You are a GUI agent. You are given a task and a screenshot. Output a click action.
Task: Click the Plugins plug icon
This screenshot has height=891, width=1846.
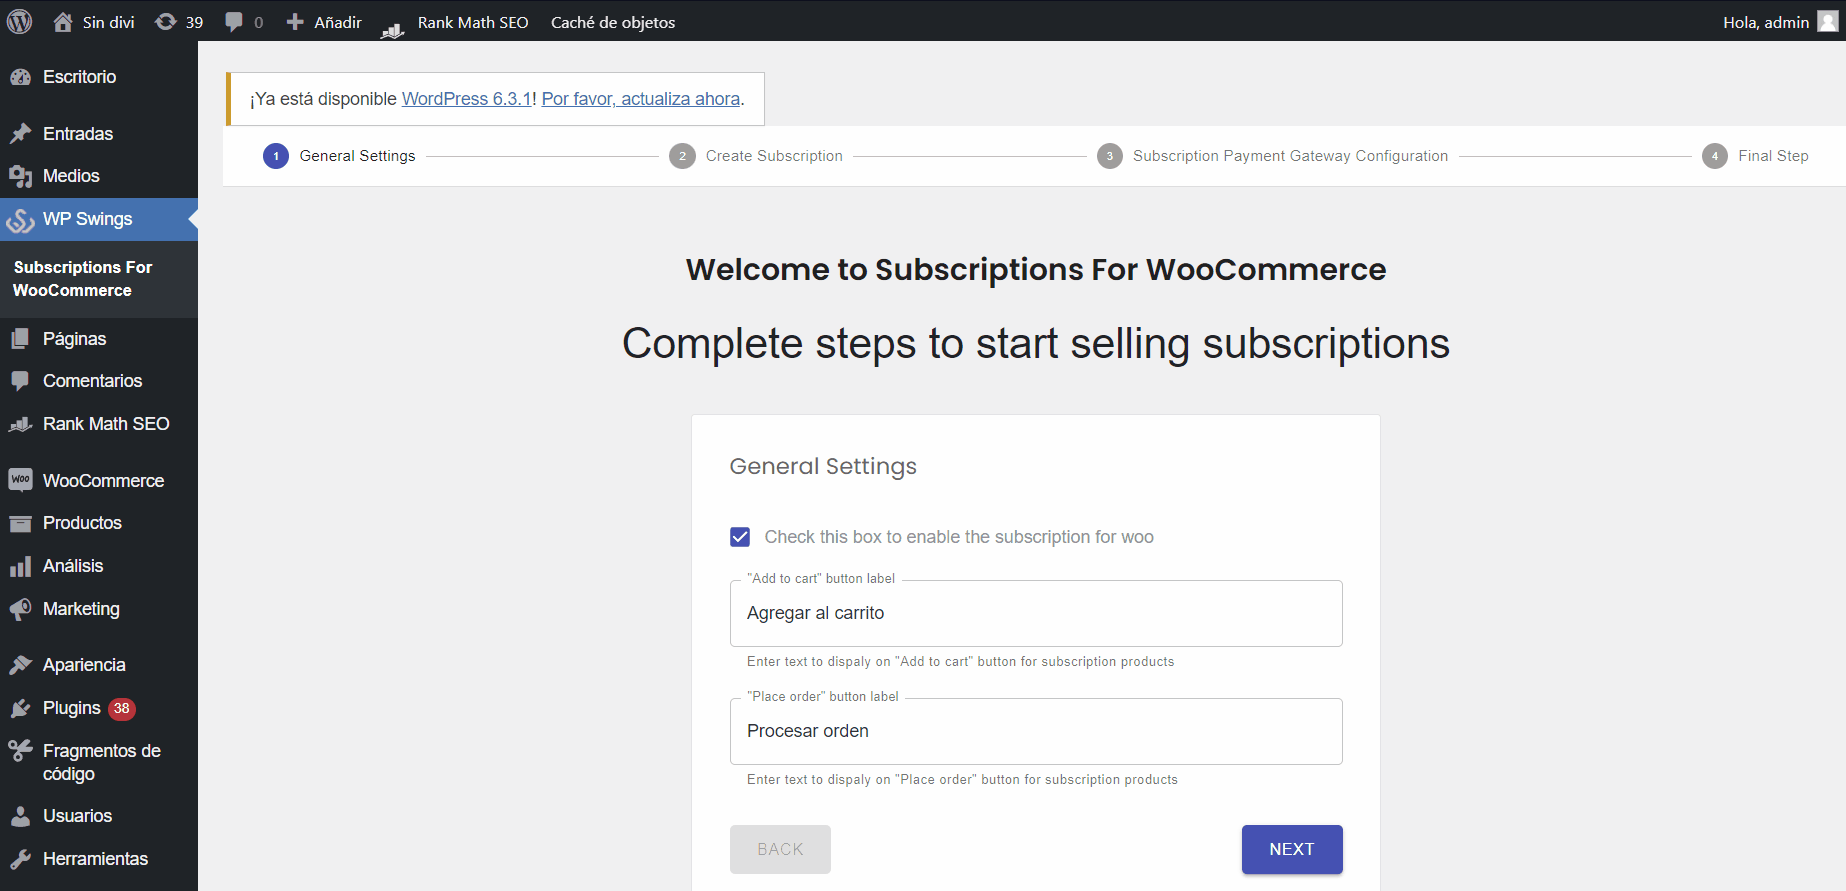[20, 708]
